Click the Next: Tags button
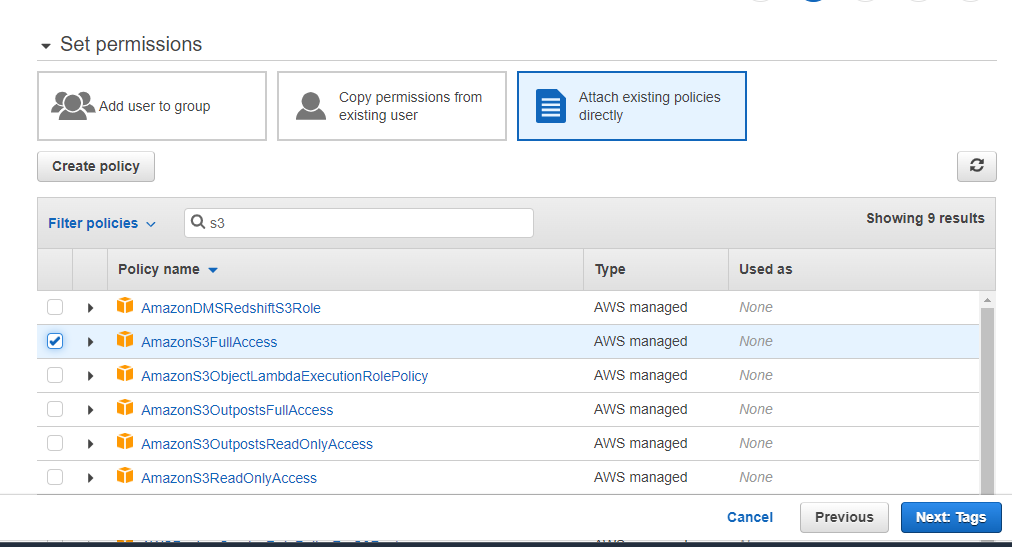This screenshot has height=547, width=1012. click(951, 517)
